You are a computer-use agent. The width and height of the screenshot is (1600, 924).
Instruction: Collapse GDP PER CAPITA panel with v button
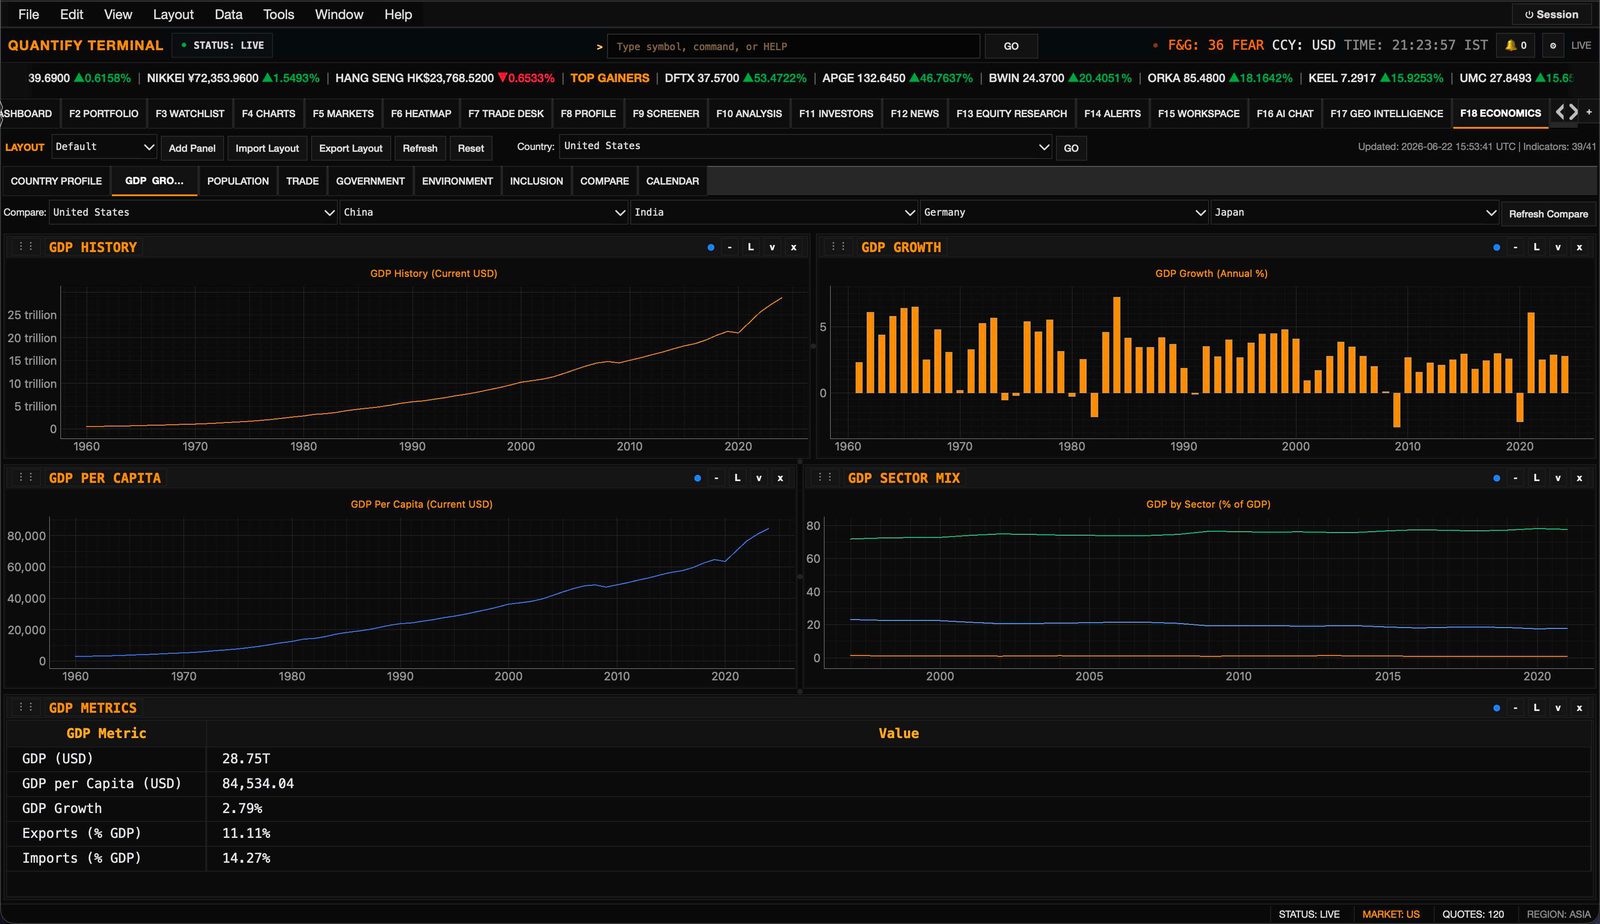(759, 478)
